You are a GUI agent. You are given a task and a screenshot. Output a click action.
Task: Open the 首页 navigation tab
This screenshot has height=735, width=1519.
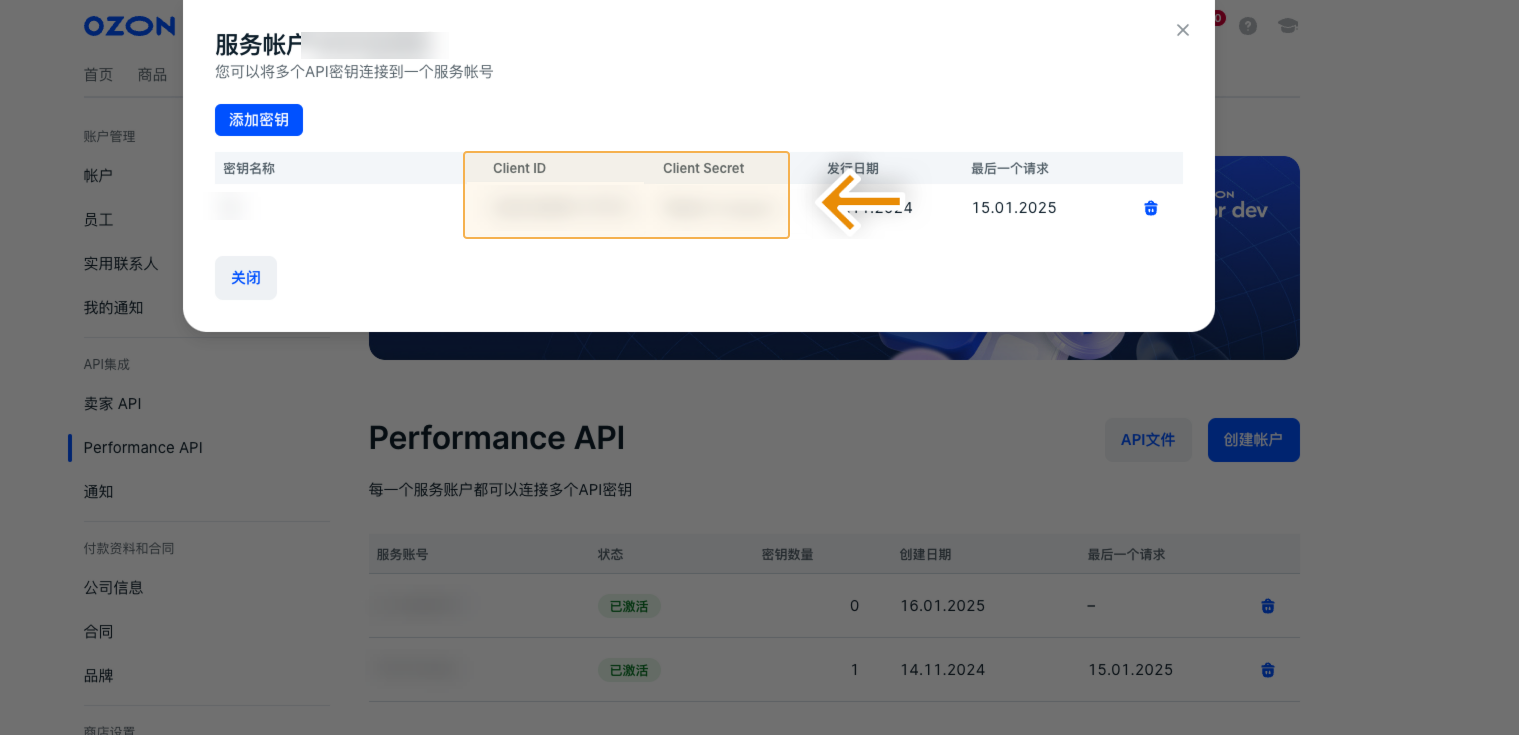(98, 75)
